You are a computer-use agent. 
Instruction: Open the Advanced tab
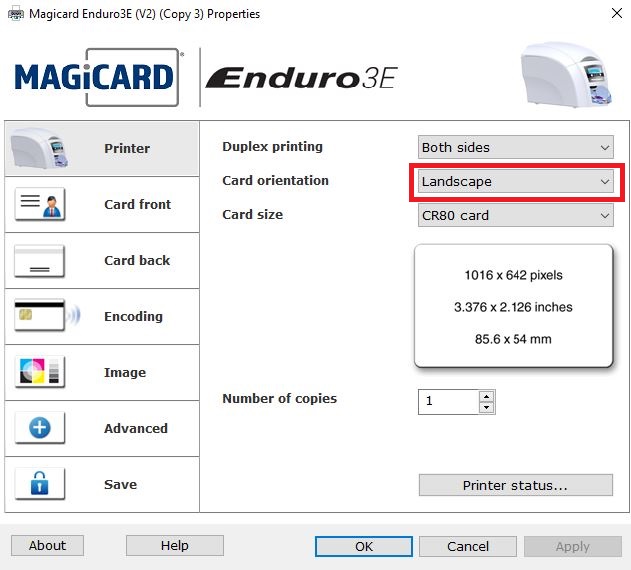[x=102, y=428]
